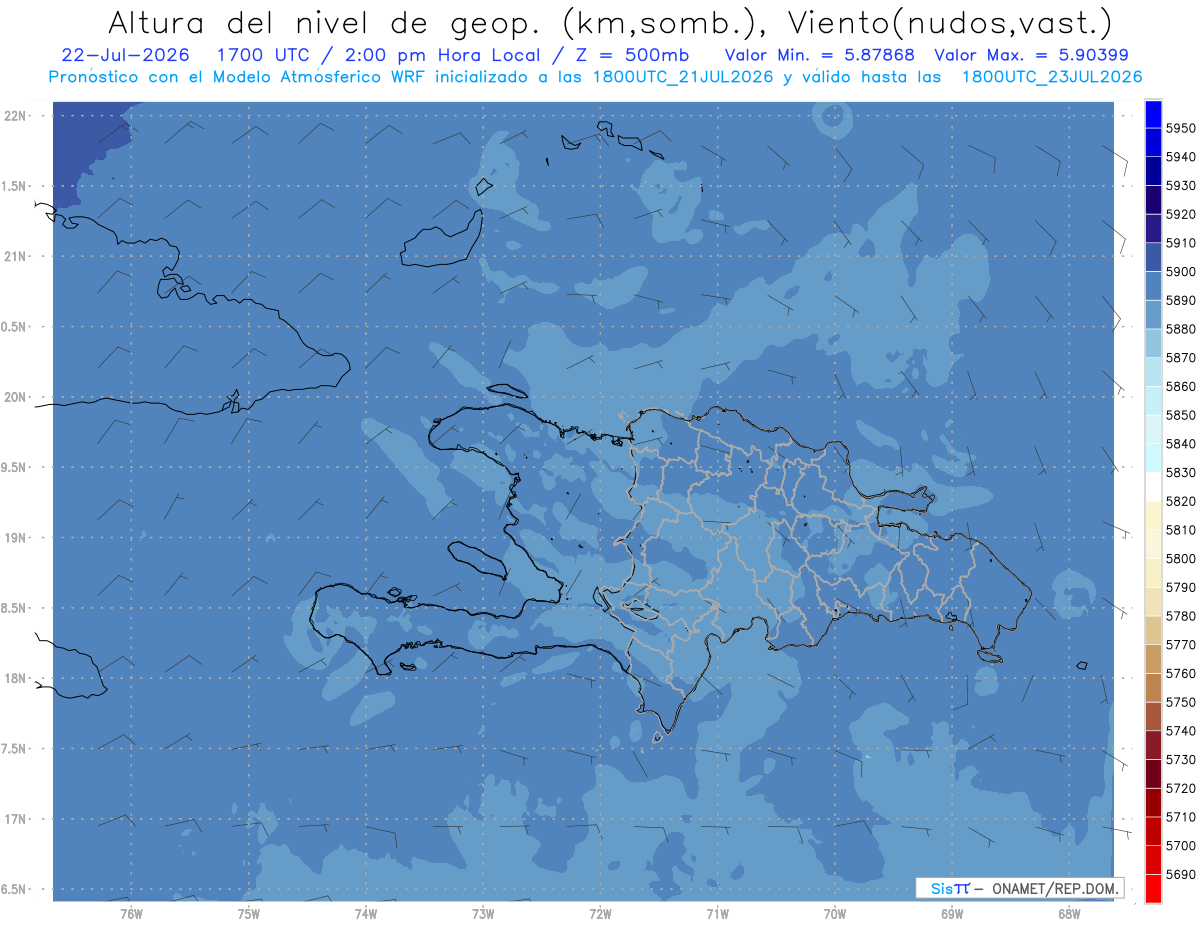Click the colorbar label '5900'
Viewport: 1200px width, 927px height.
tap(1180, 271)
